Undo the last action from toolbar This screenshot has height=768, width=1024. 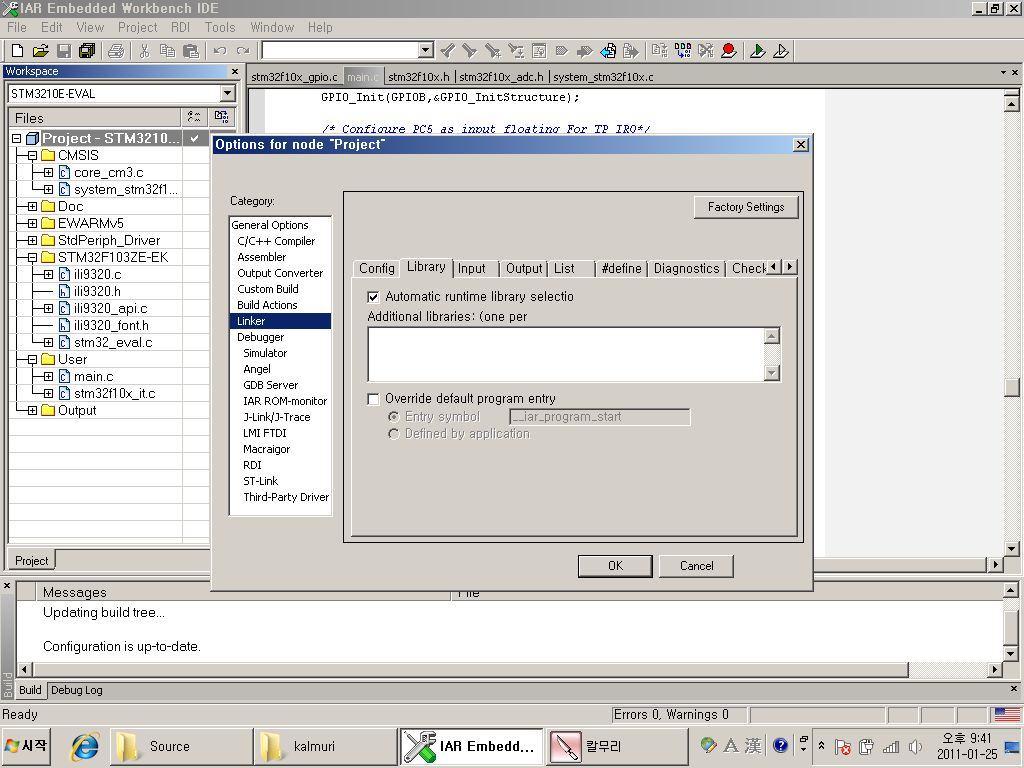(219, 50)
